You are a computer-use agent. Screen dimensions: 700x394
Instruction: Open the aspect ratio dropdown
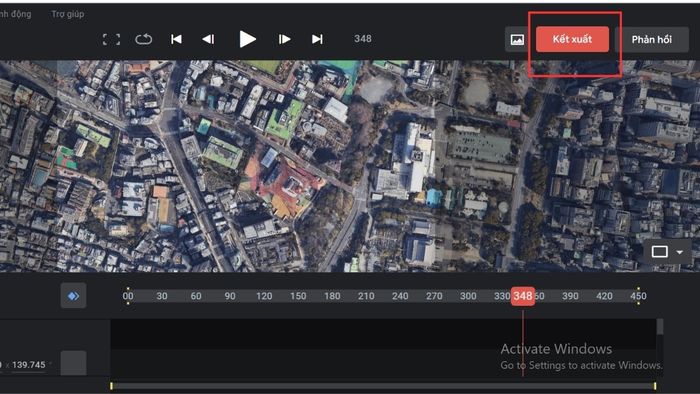point(667,252)
